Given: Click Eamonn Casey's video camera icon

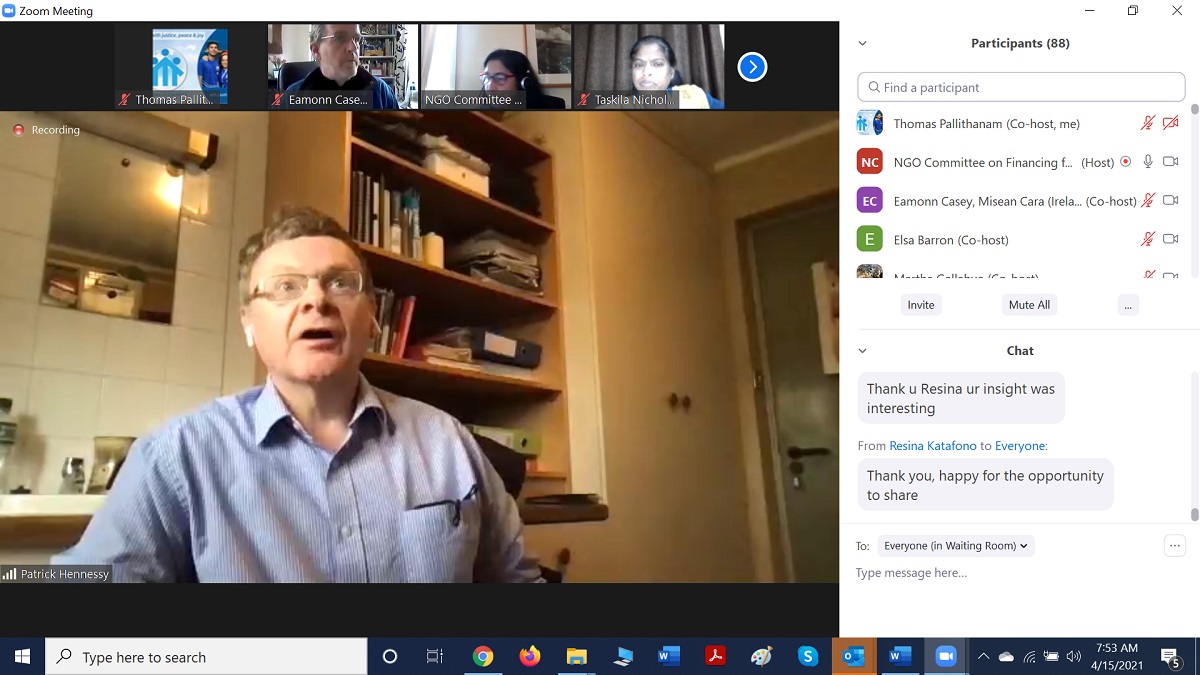Looking at the screenshot, I should pos(1171,200).
